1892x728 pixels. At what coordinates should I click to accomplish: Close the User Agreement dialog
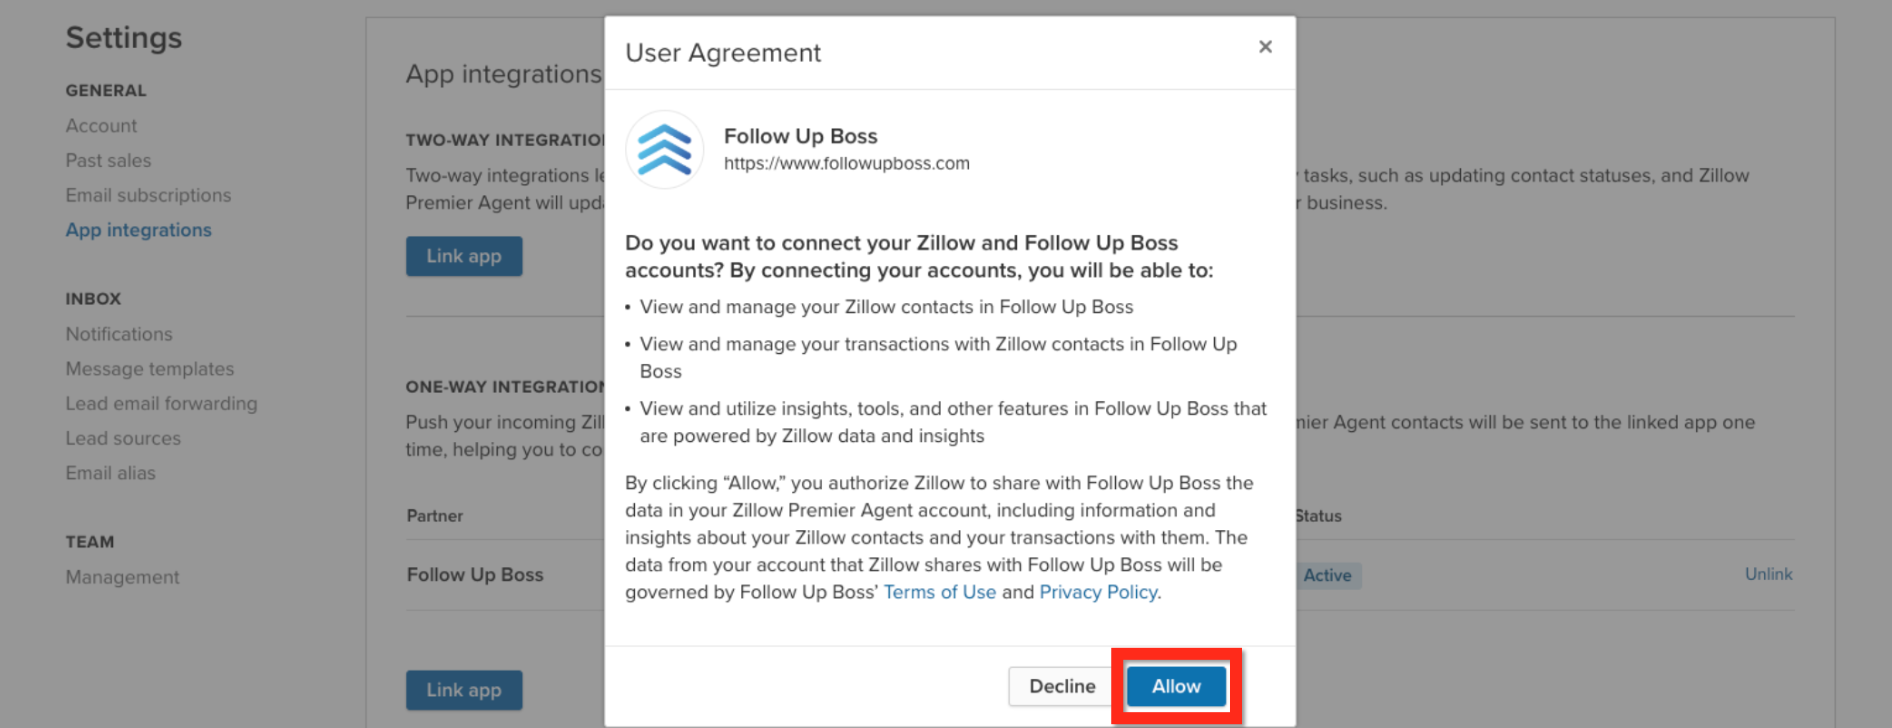(x=1265, y=47)
